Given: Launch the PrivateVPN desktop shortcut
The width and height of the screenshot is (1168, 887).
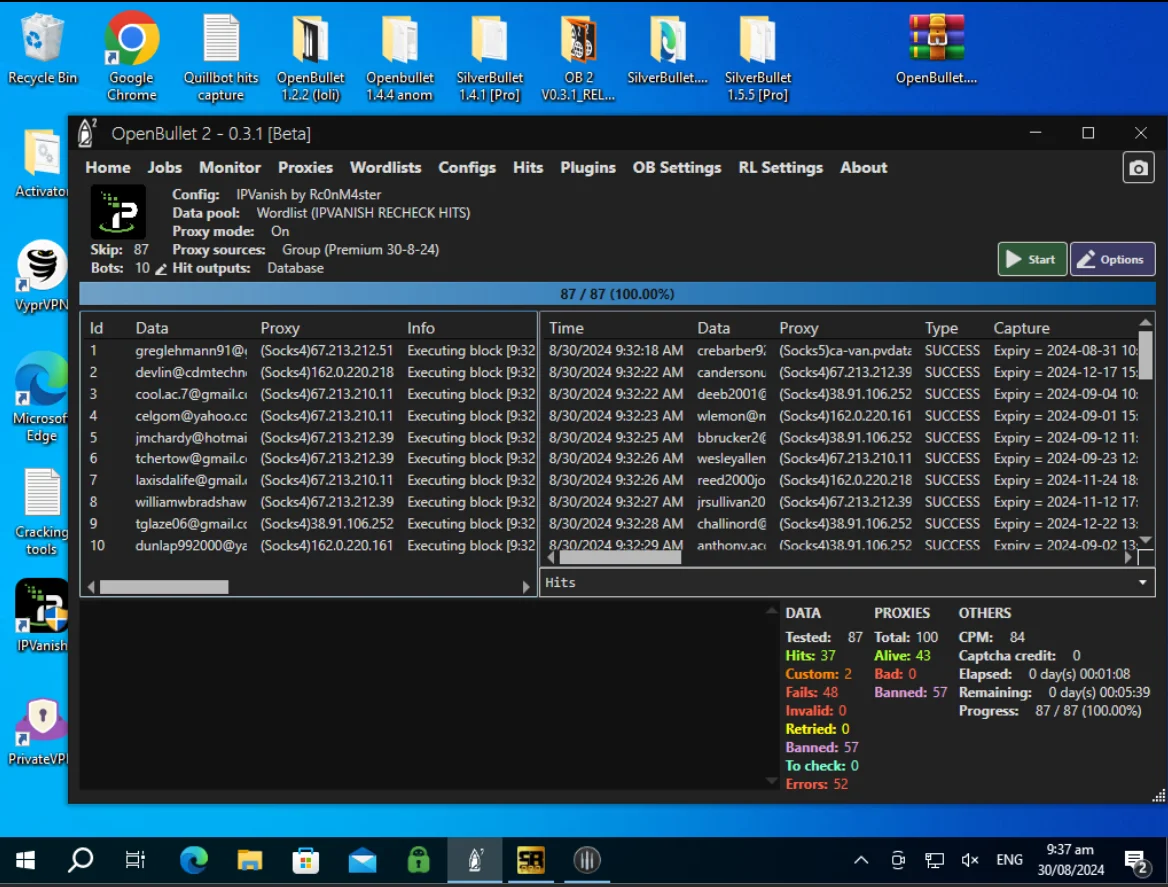Looking at the screenshot, I should 42,731.
